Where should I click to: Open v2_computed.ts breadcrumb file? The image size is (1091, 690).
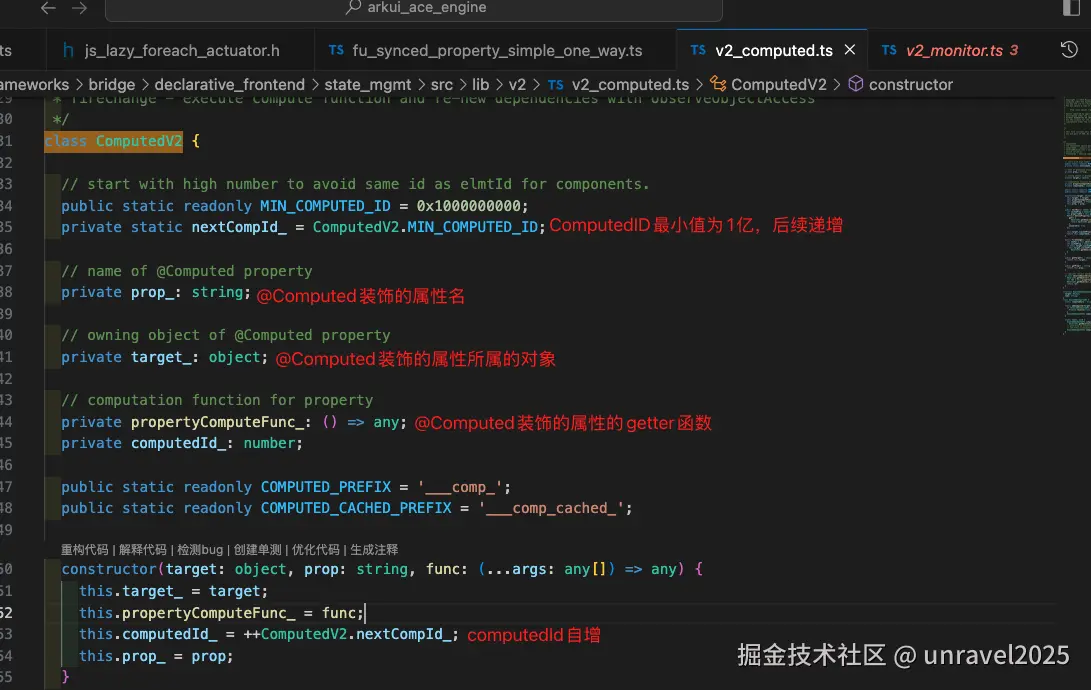pos(630,85)
